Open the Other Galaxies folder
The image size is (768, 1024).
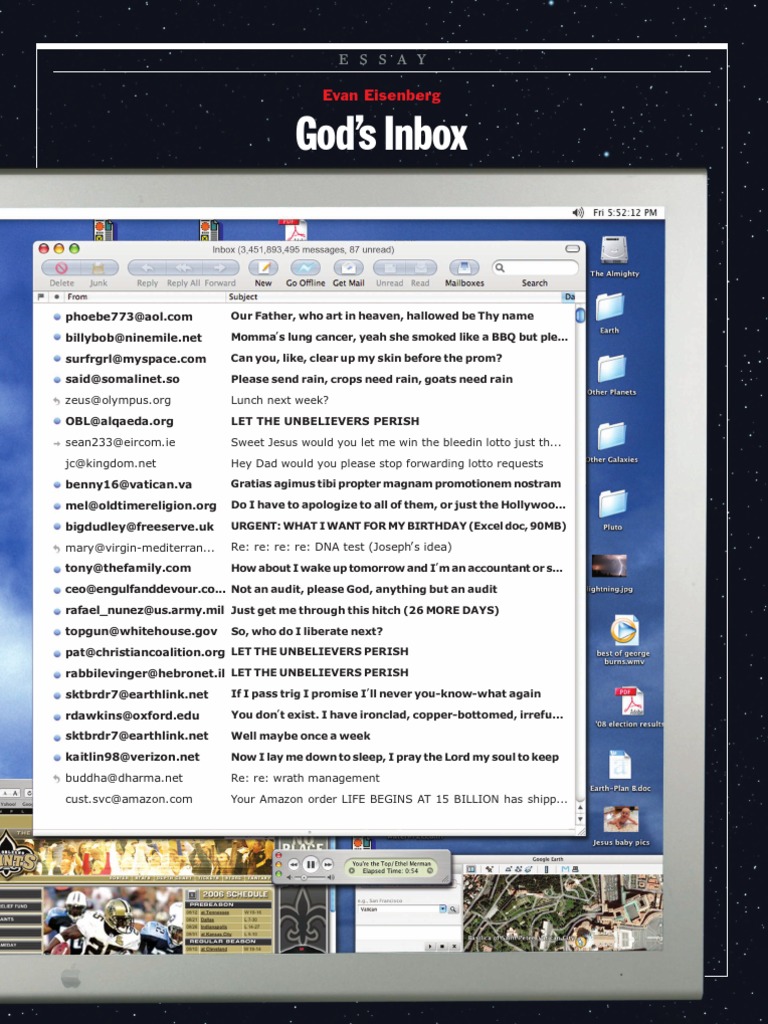[612, 436]
